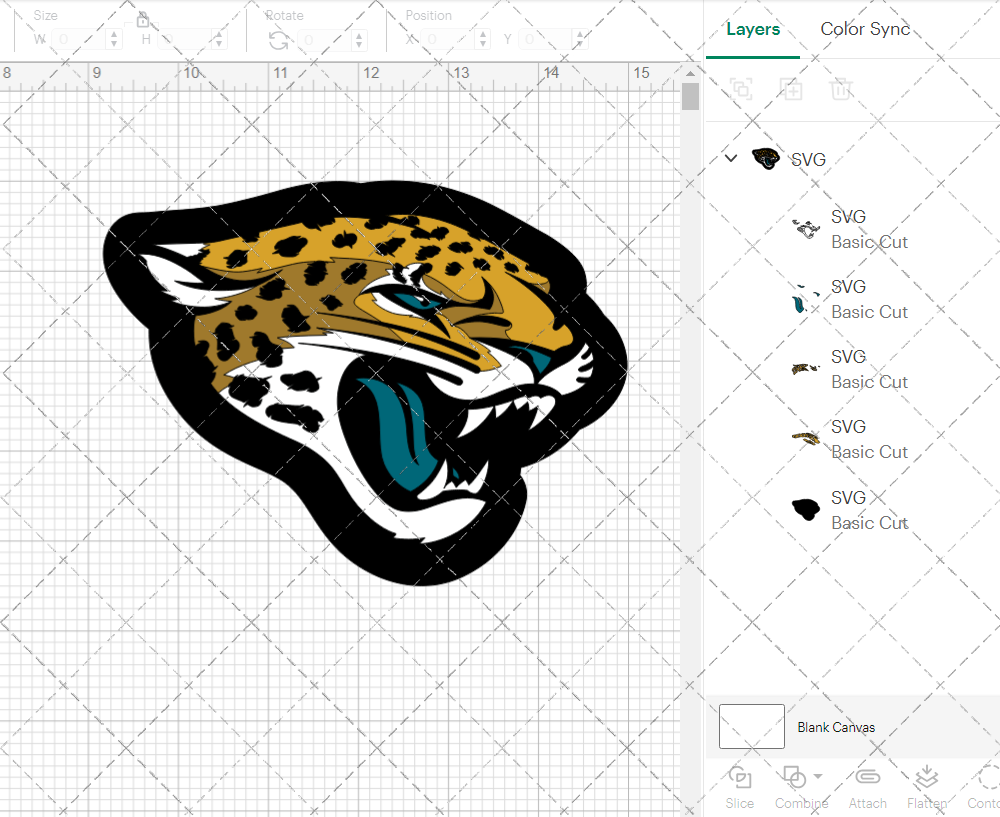
Task: Select the jaguar group thumbnail in Layers
Action: 766,158
